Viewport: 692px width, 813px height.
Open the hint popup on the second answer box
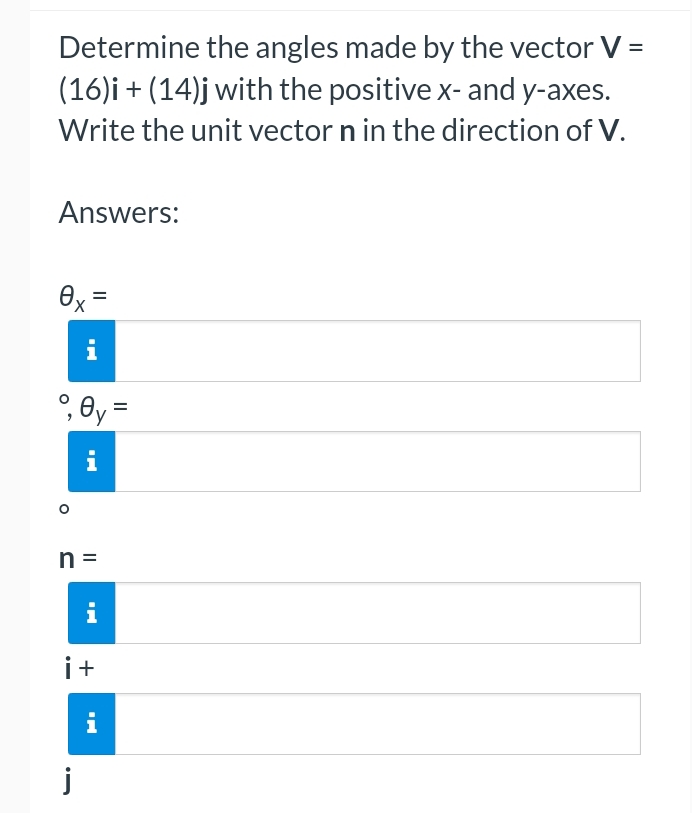pyautogui.click(x=91, y=461)
